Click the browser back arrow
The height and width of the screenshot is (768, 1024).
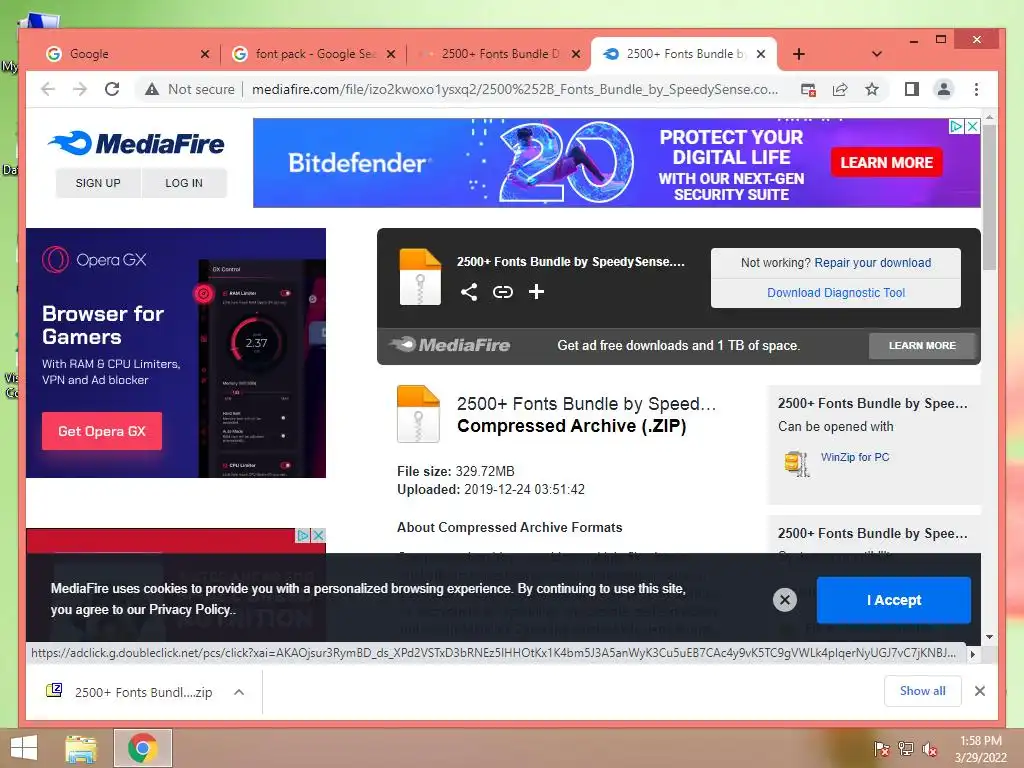click(48, 89)
